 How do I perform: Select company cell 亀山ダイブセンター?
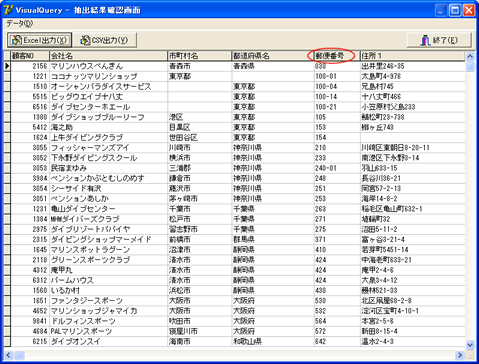click(108, 209)
